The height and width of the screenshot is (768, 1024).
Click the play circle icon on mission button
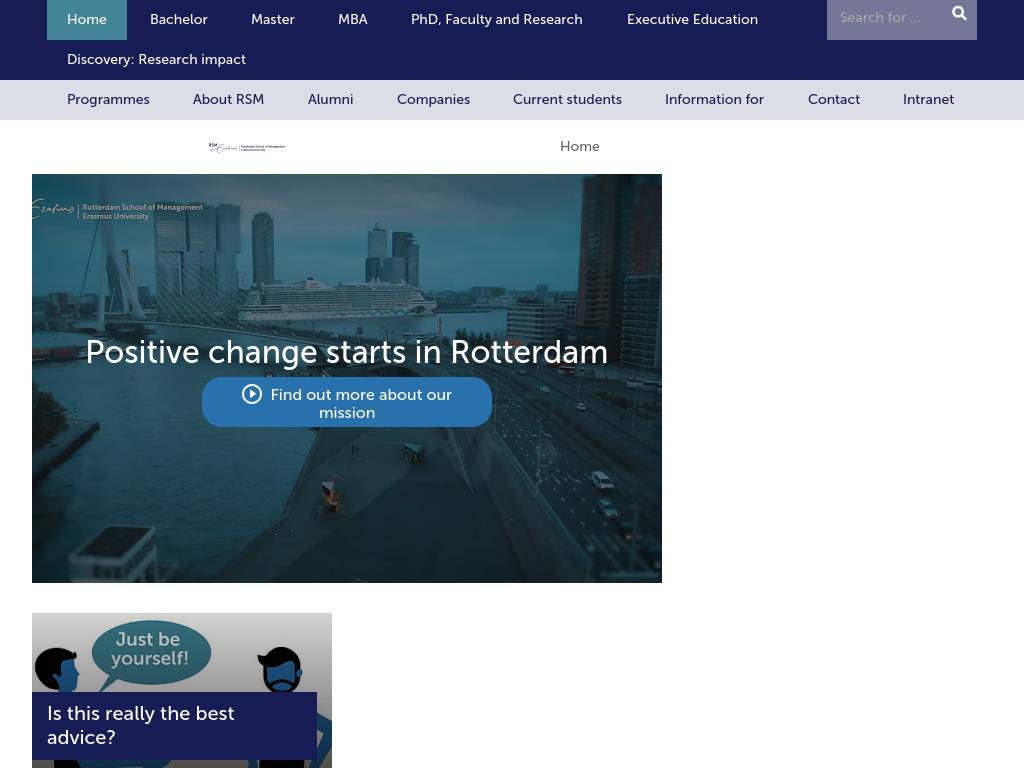[252, 395]
